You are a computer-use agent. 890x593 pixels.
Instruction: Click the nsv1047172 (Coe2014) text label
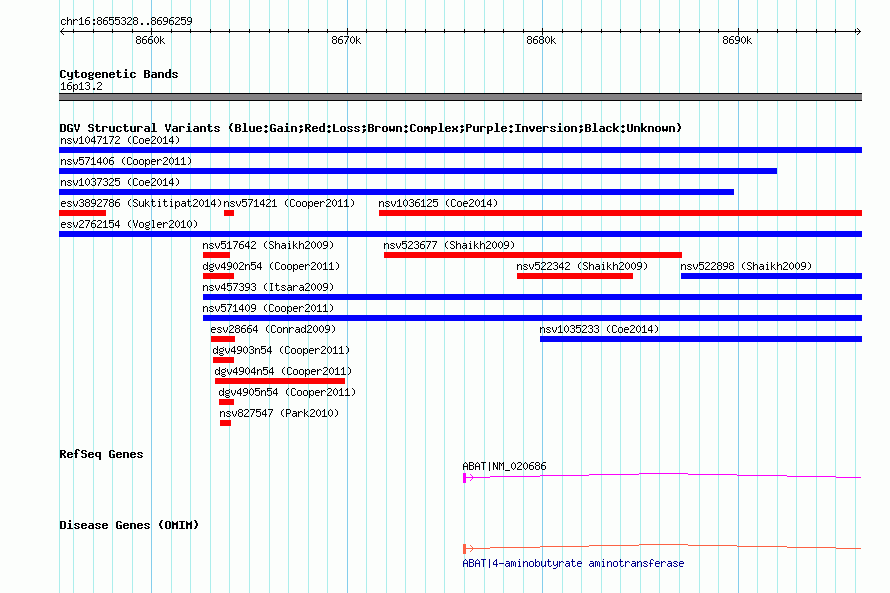coord(120,140)
